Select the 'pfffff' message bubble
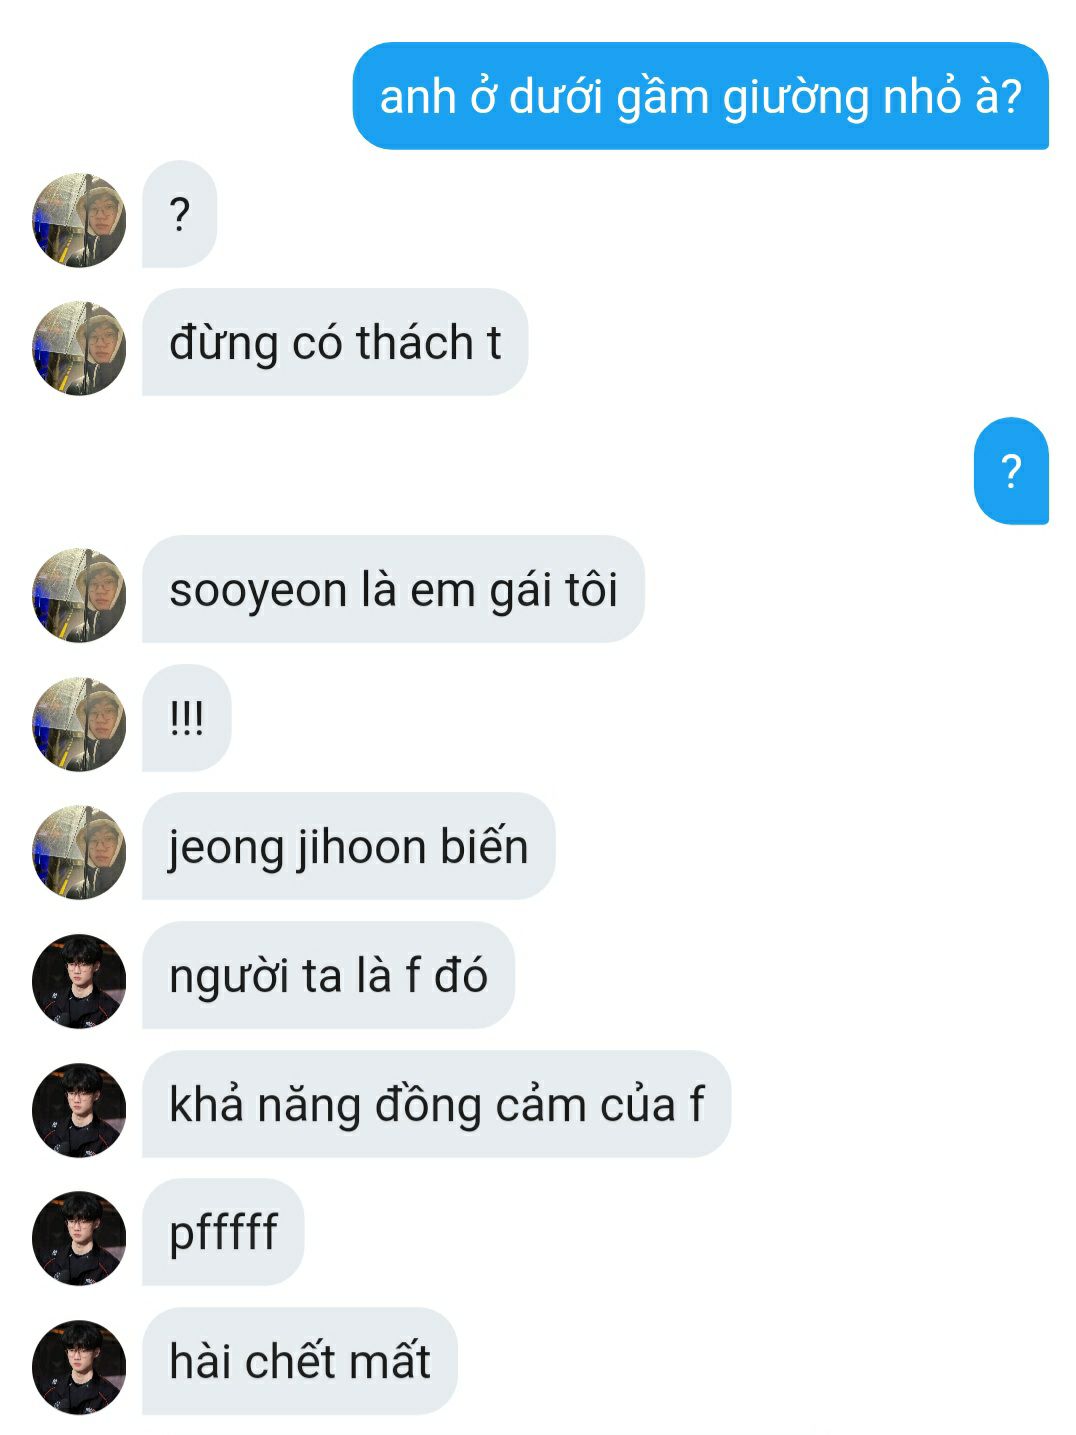The width and height of the screenshot is (1076, 1435). [x=223, y=1232]
